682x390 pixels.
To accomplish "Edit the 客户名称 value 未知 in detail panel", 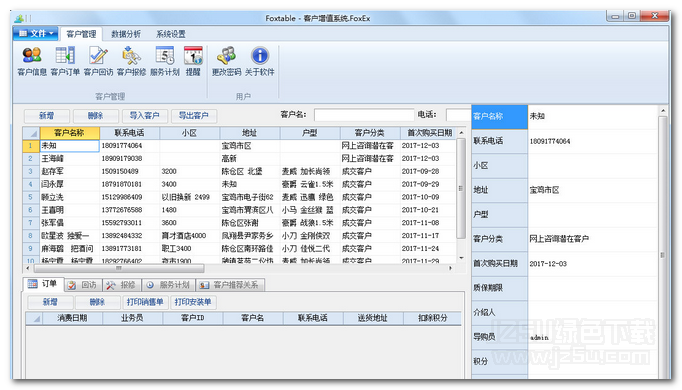I will pyautogui.click(x=592, y=117).
